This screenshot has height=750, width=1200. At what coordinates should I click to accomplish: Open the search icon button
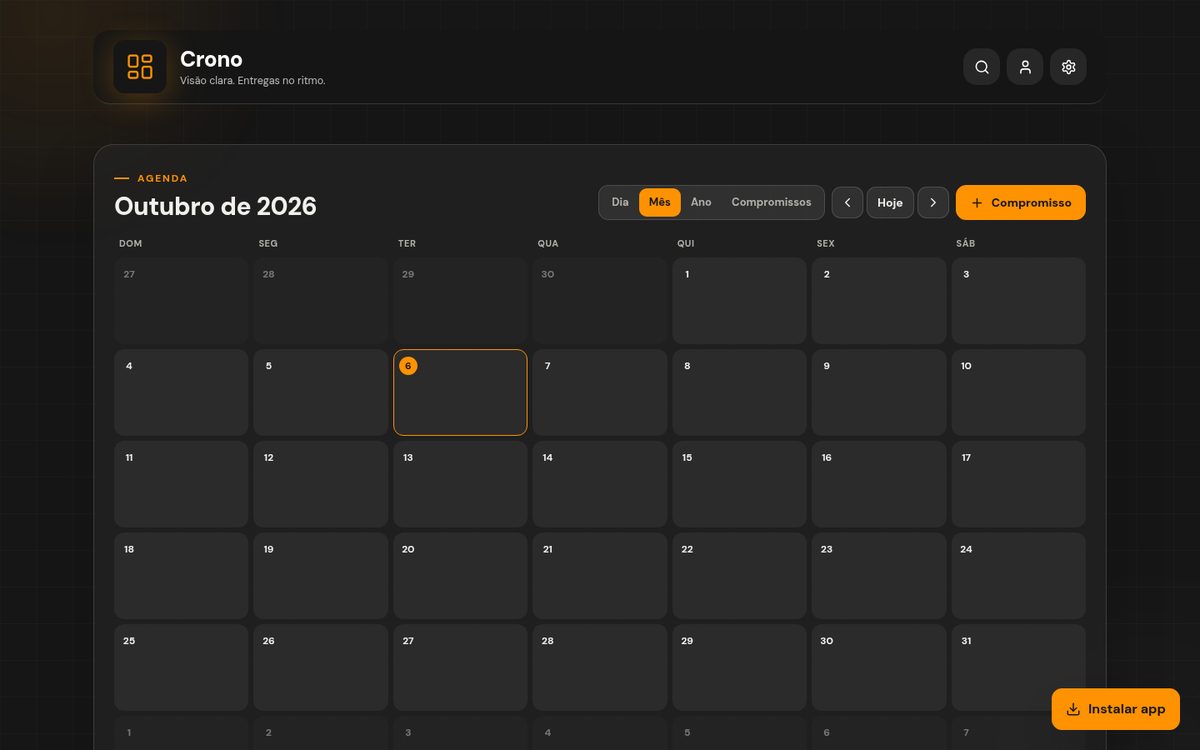(x=982, y=67)
